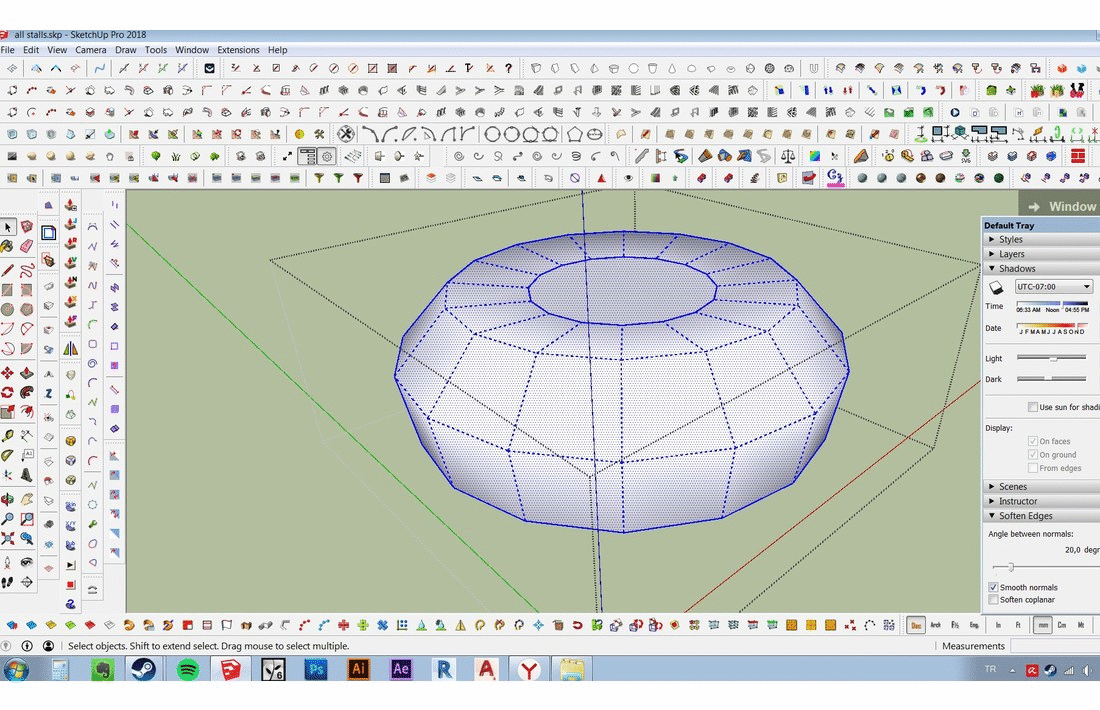Click the balance scales icon in toolbar
1100x710 pixels.
(788, 156)
